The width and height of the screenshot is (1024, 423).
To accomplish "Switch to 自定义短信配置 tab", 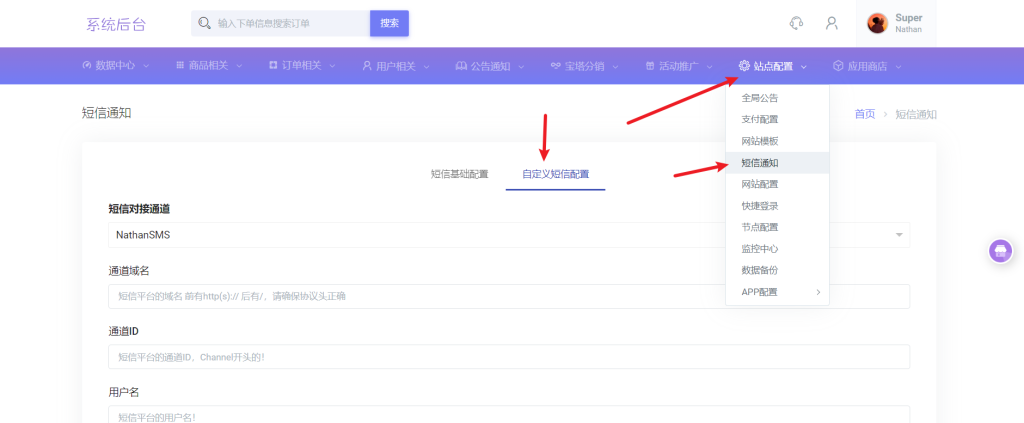I will (x=555, y=174).
